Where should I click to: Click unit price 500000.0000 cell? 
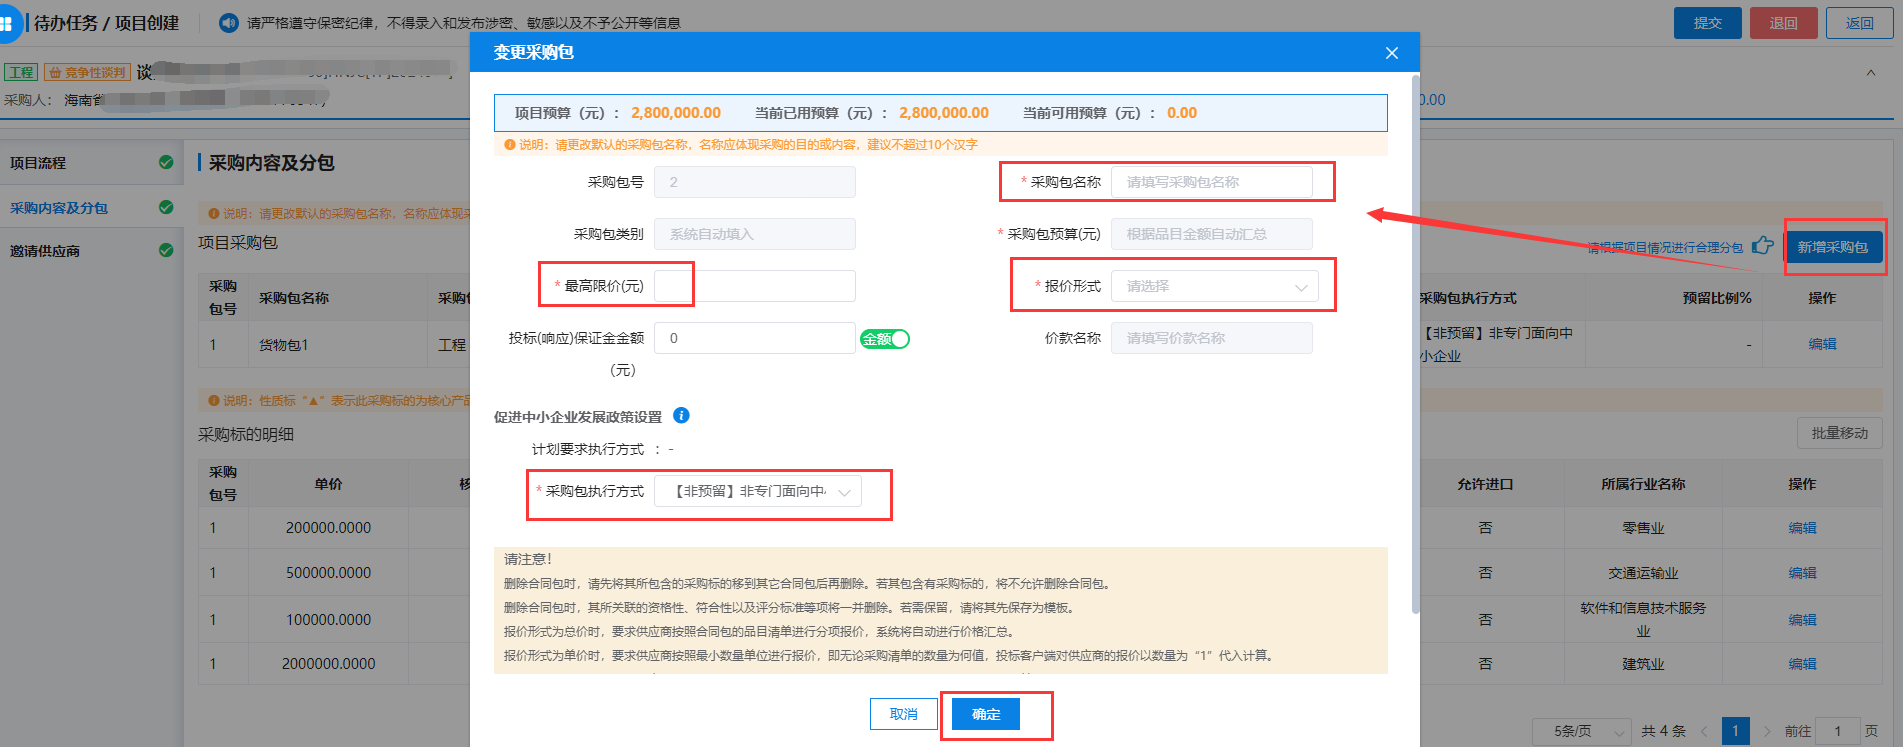(x=328, y=572)
